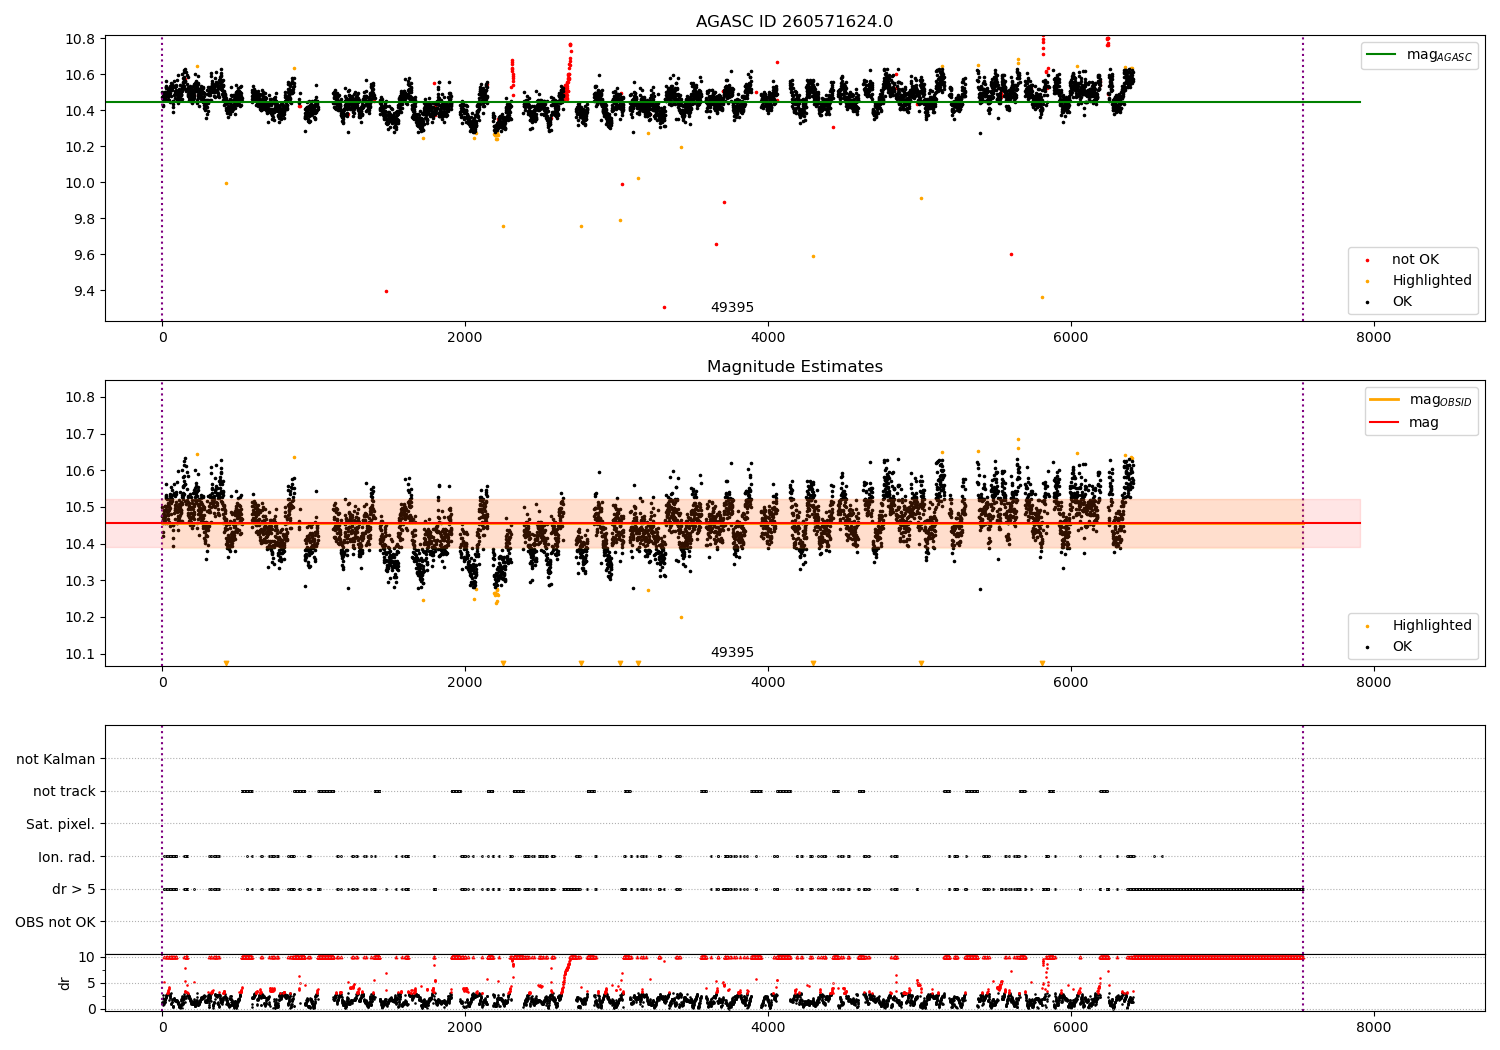This screenshot has height=1050, width=1500.
Task: Click the 'dr' axis label in the bottom plot
Action: tap(65, 983)
